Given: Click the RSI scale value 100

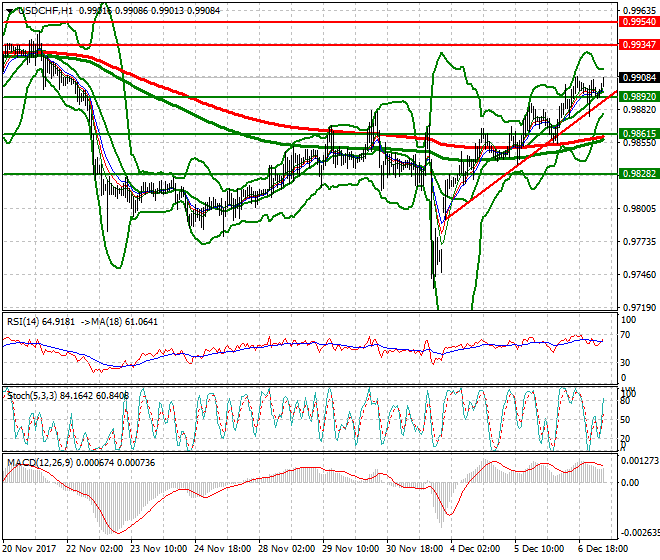Looking at the screenshot, I should (x=628, y=321).
